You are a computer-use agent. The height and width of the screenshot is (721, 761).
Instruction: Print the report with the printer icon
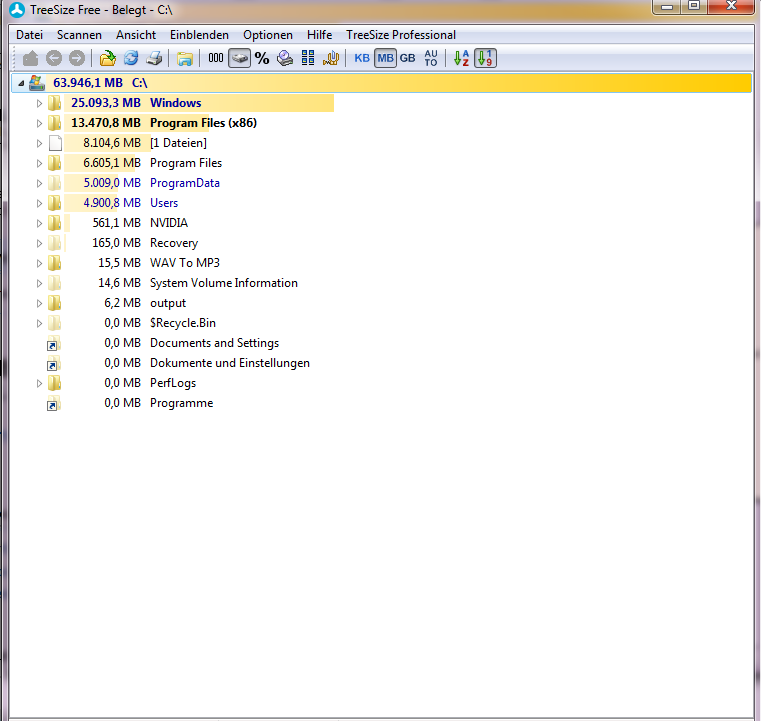click(154, 58)
